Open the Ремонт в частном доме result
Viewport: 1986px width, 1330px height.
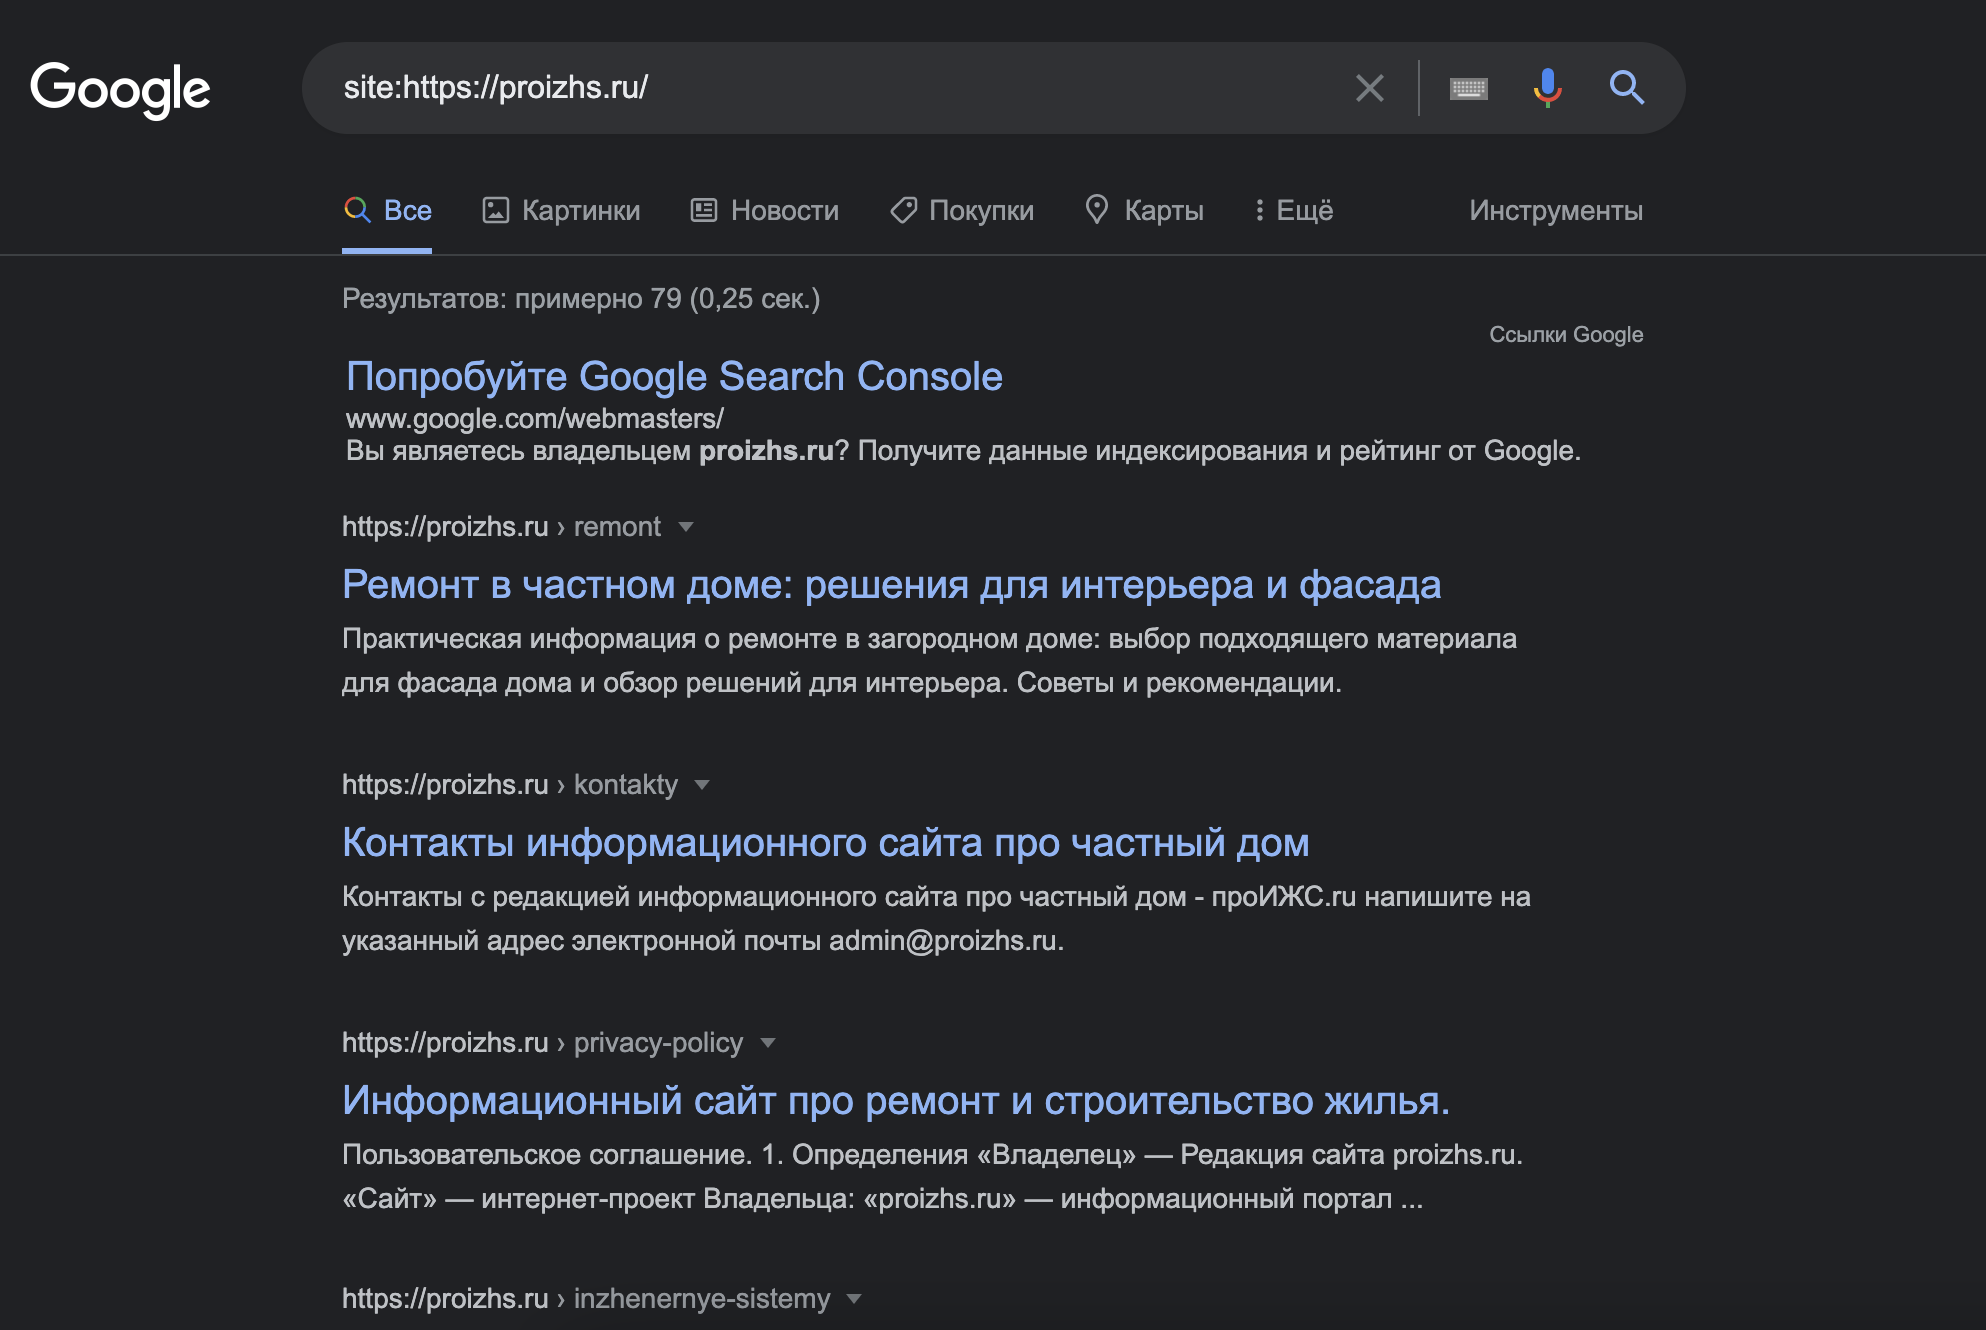(891, 584)
